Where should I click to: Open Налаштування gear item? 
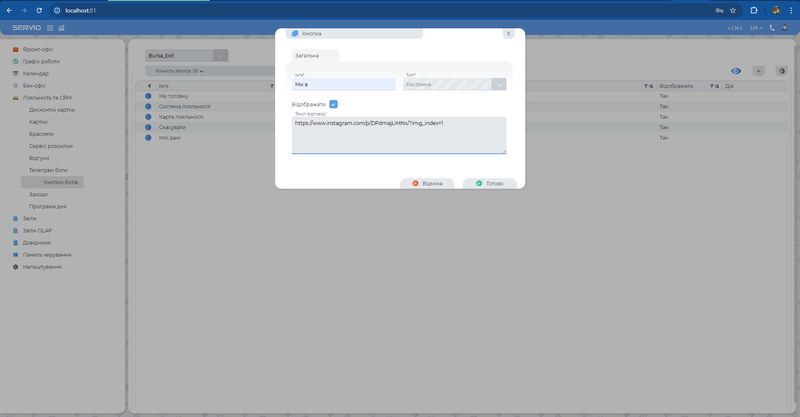click(x=43, y=267)
